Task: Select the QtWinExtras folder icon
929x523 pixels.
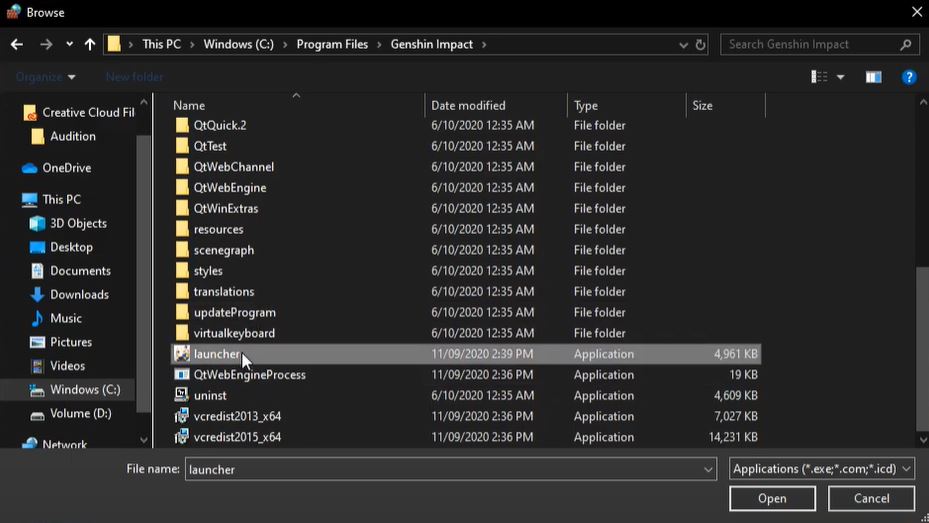Action: [x=182, y=208]
